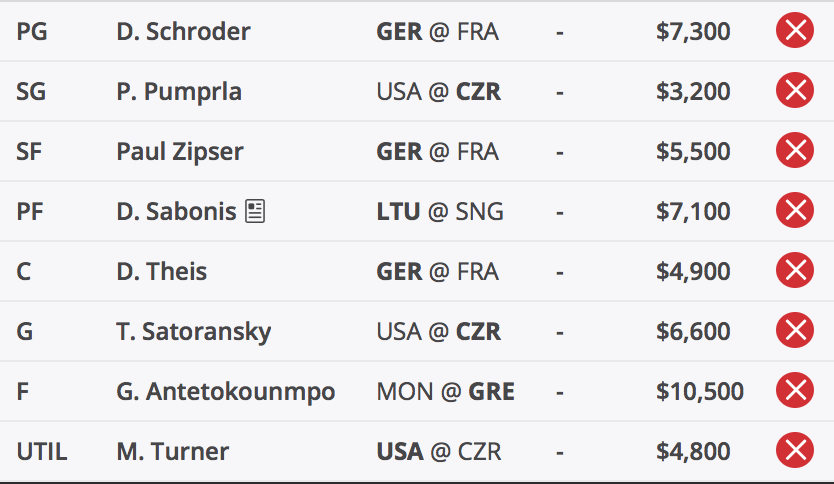Image resolution: width=834 pixels, height=484 pixels.
Task: Click the PG position label
Action: coord(31,31)
